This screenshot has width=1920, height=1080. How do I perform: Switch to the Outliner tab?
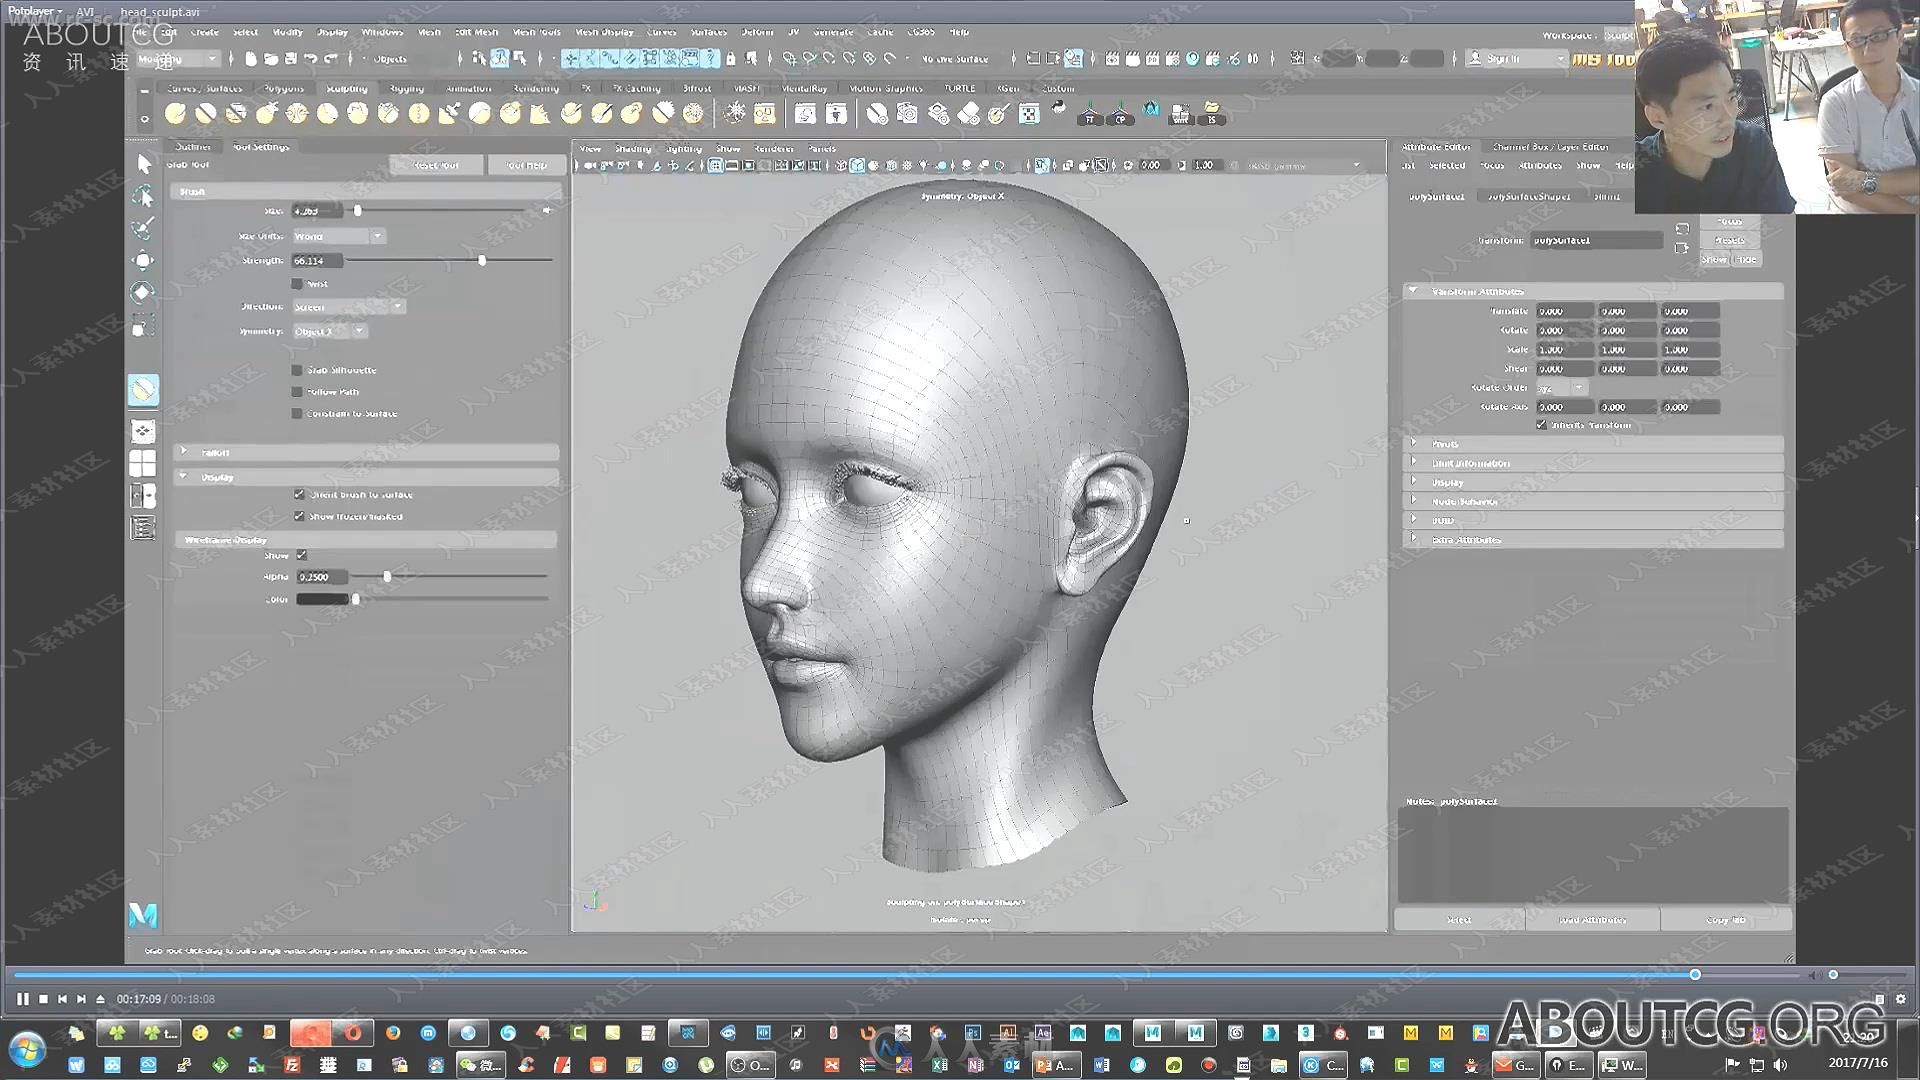click(x=193, y=146)
